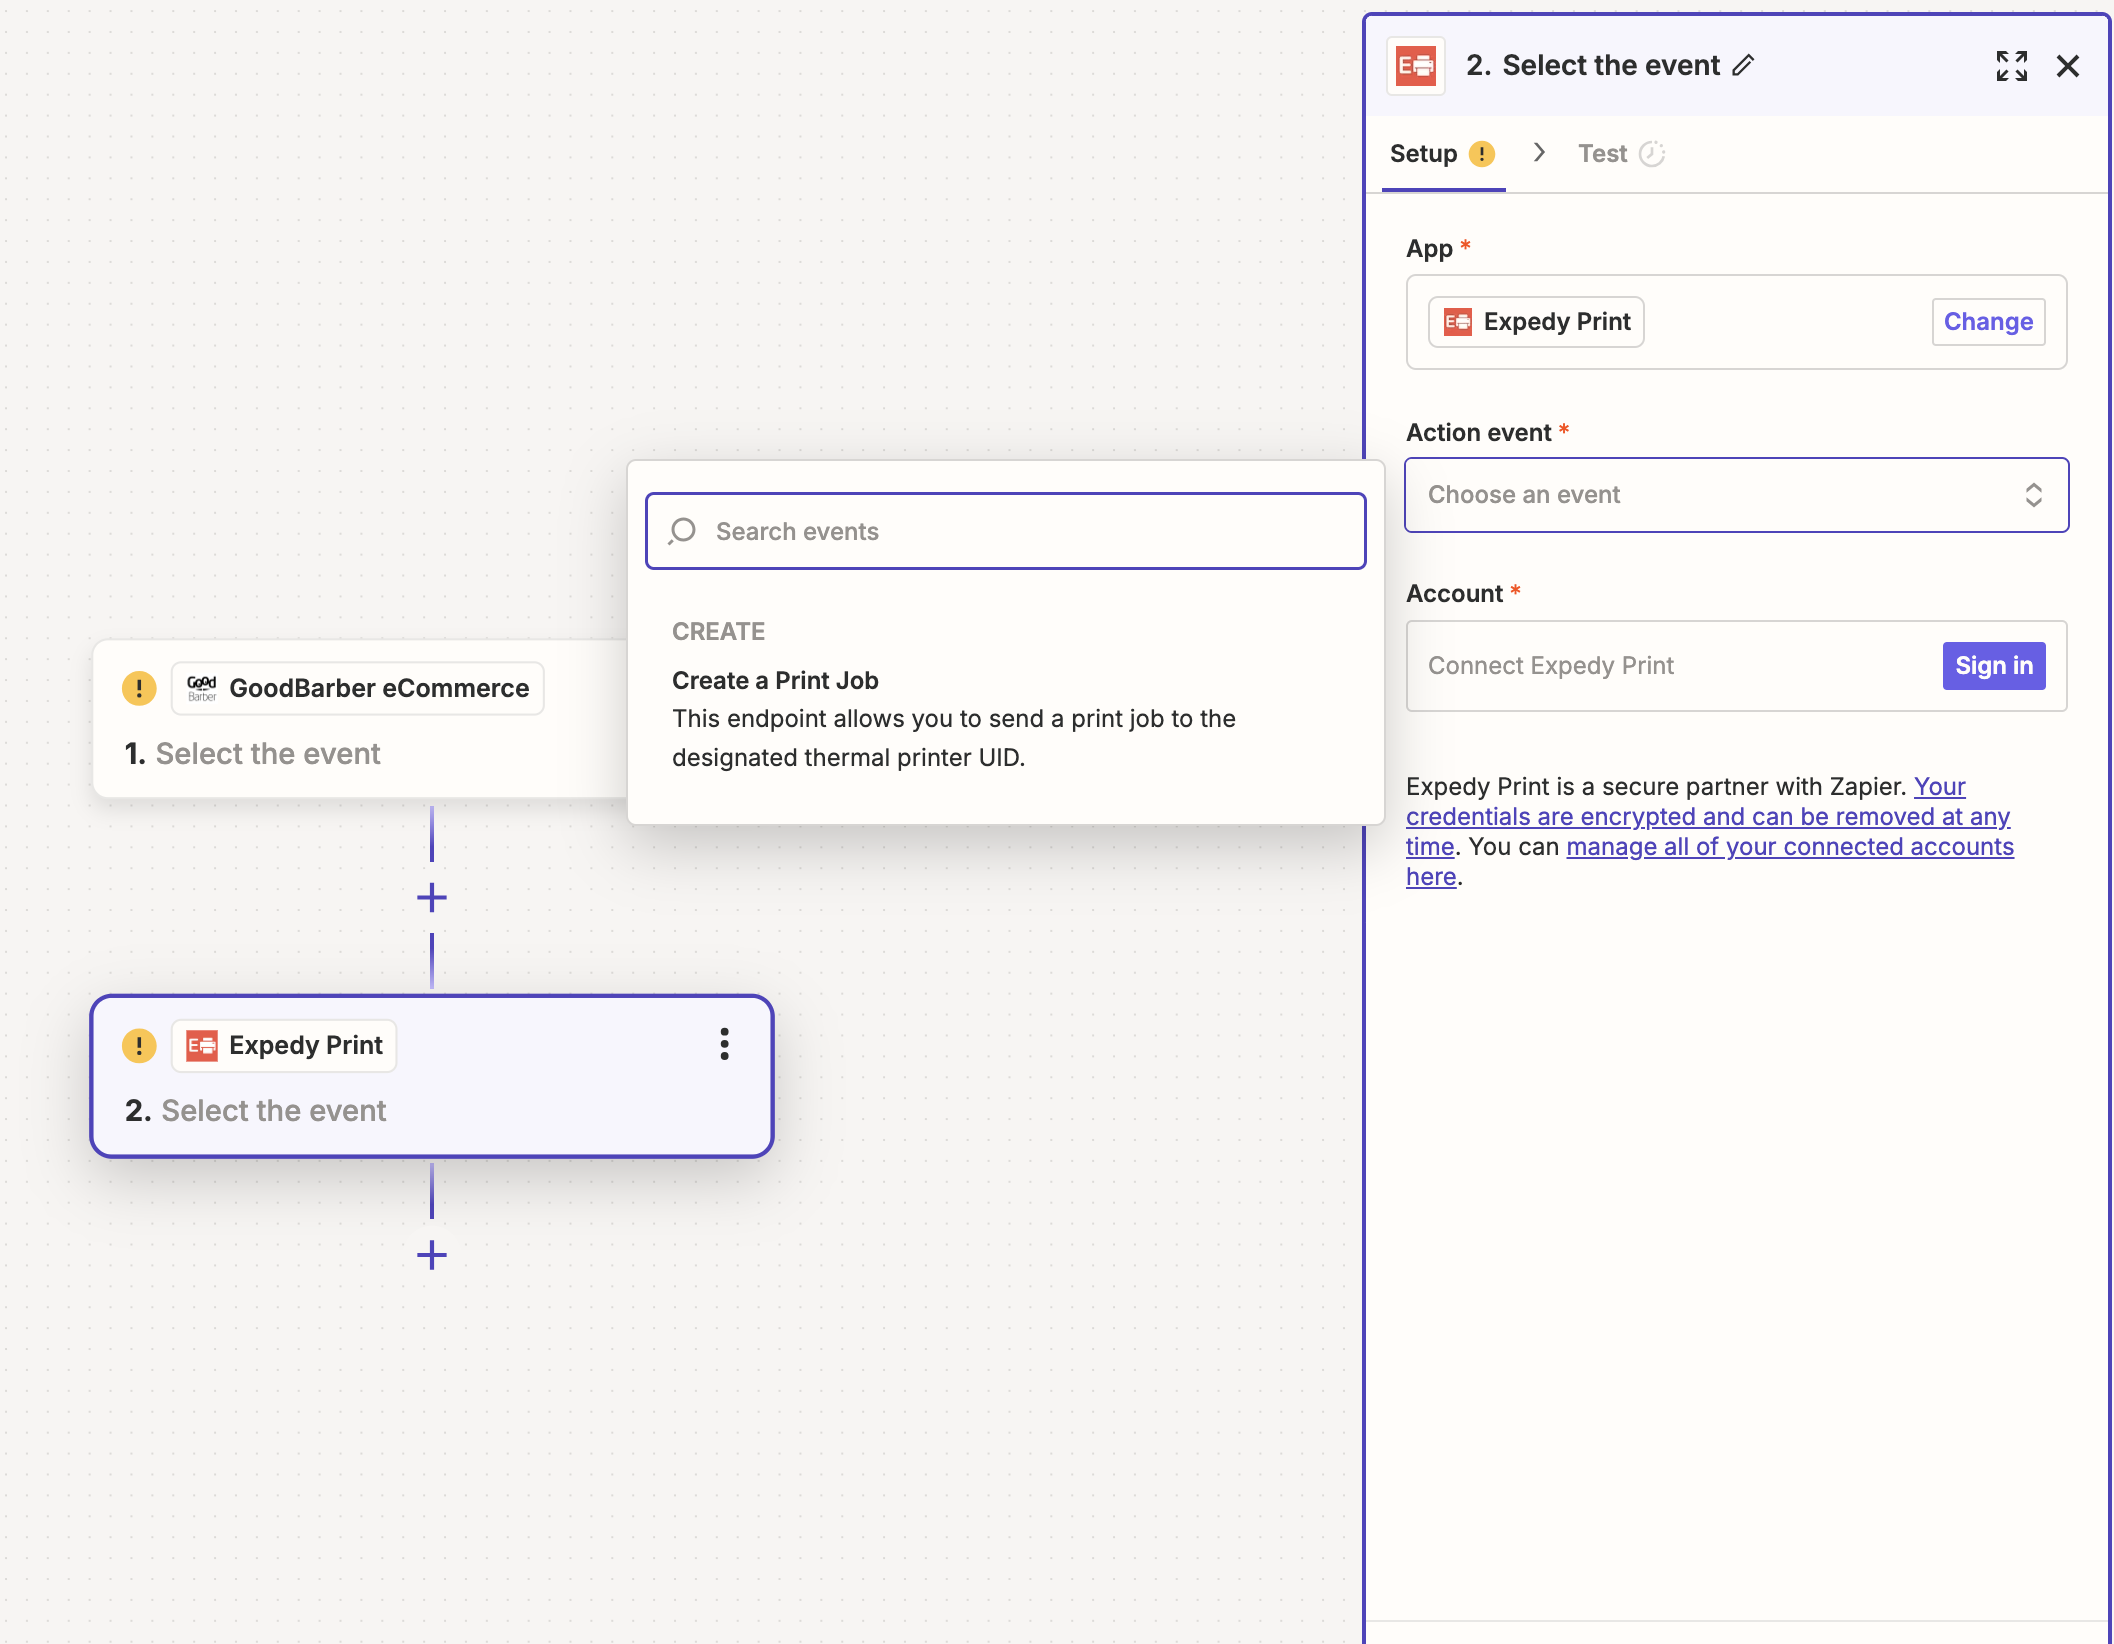Select the Create a Print Job event
The image size is (2114, 1644).
[1006, 718]
